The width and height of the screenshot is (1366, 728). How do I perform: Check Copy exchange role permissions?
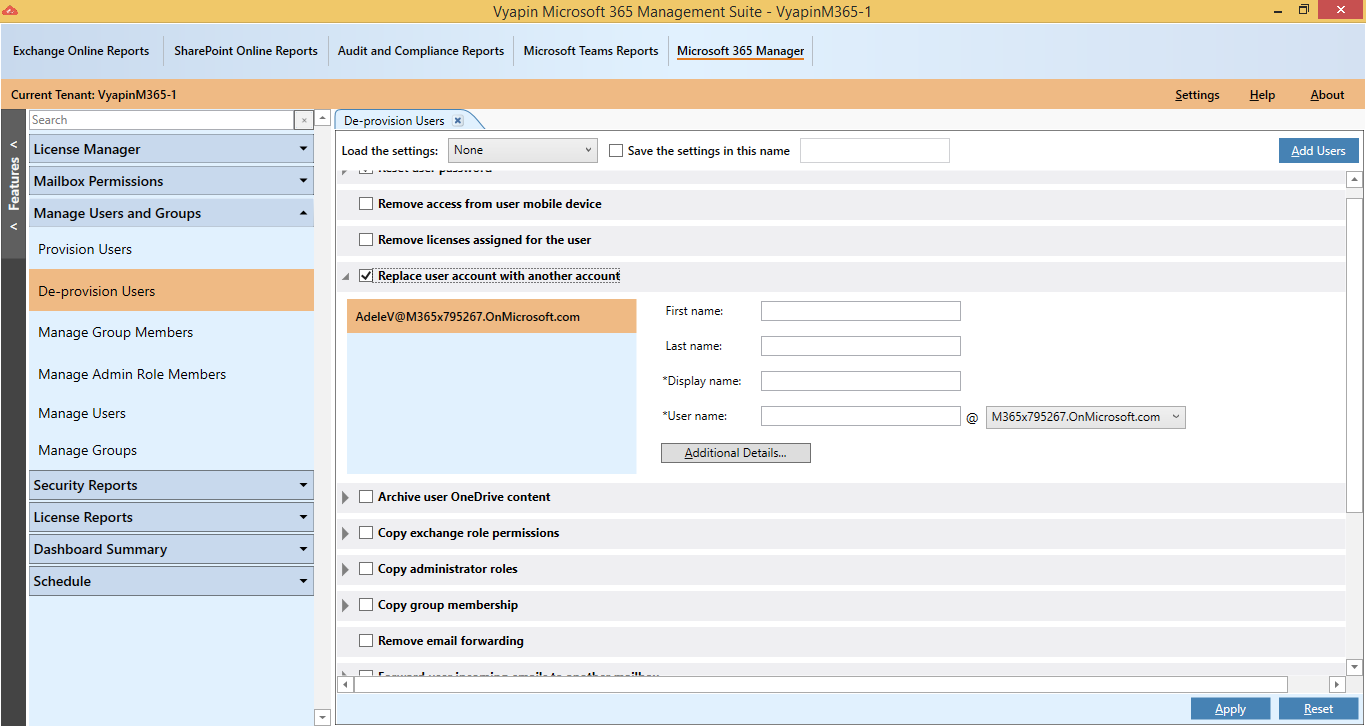click(366, 533)
